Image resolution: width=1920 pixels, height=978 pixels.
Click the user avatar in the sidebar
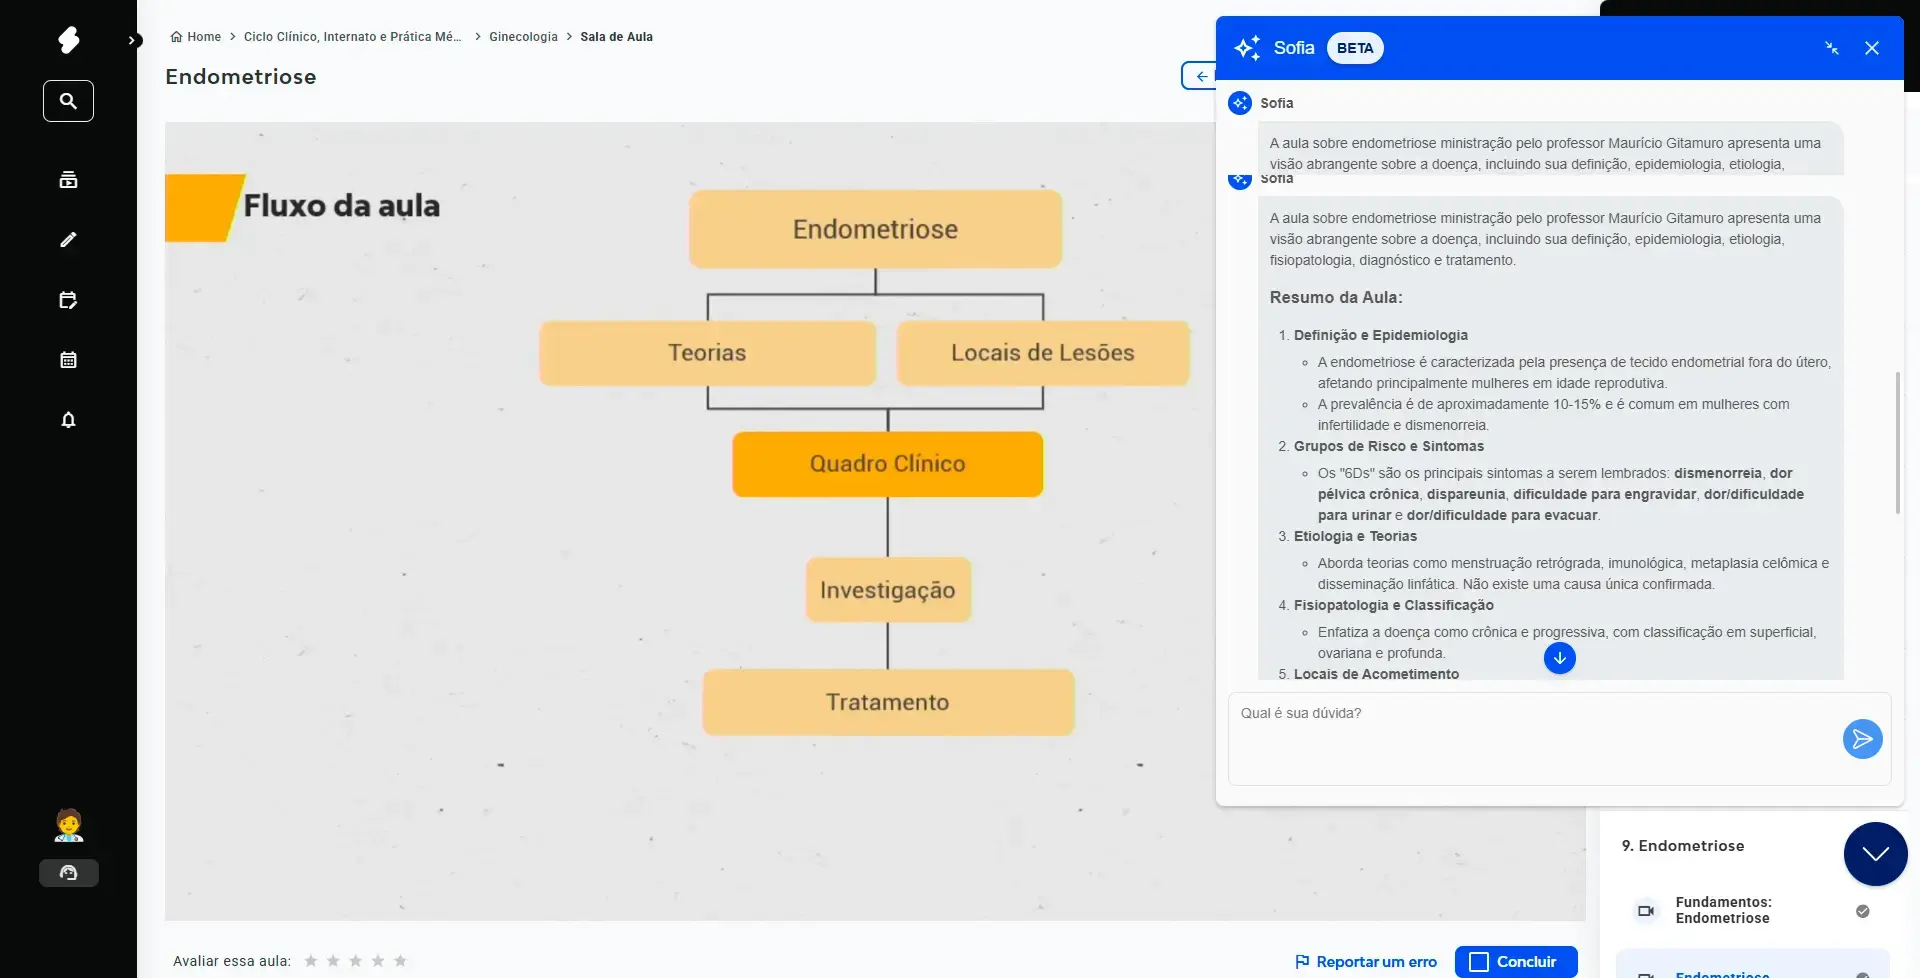point(68,826)
